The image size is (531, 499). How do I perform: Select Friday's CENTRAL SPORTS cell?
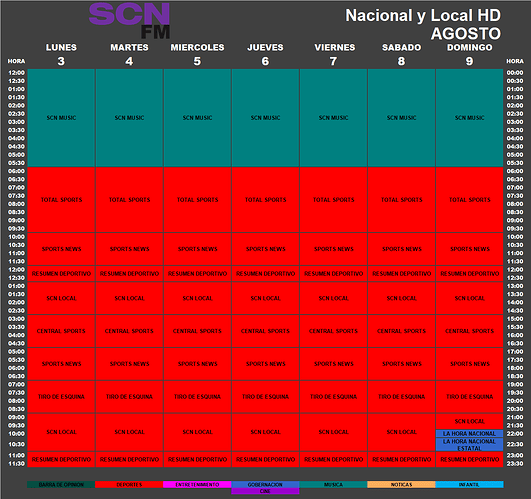[334, 331]
